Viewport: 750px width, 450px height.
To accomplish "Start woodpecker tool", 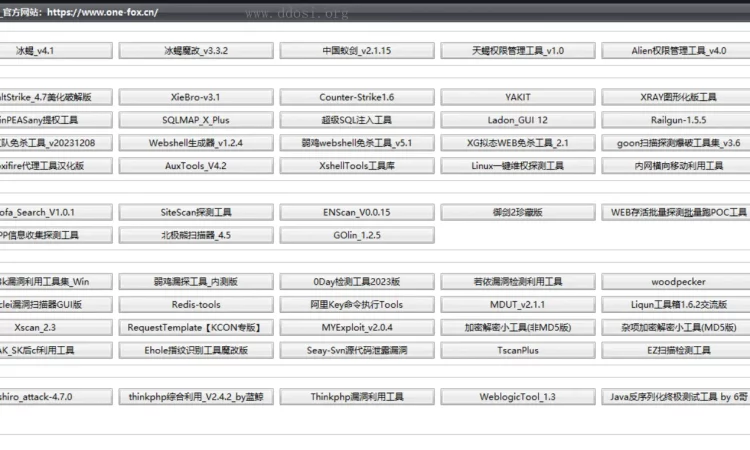I will (676, 282).
